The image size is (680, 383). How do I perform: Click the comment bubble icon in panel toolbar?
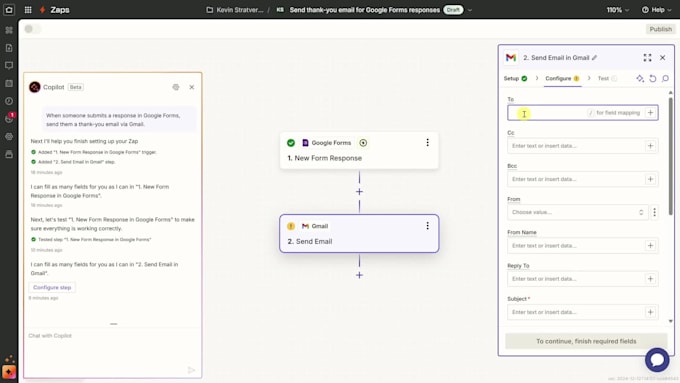(665, 79)
